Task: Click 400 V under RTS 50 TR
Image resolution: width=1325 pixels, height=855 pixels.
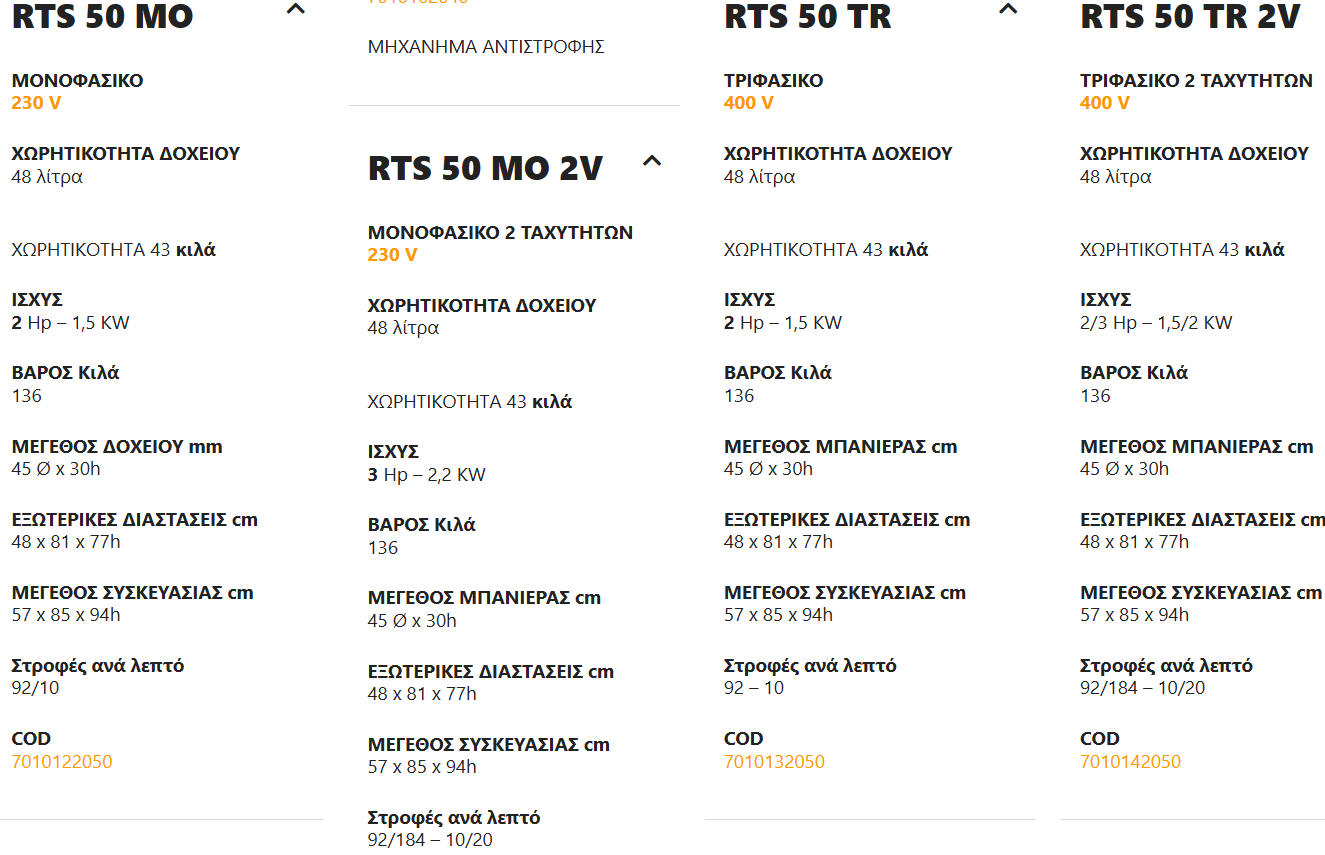Action: click(748, 103)
